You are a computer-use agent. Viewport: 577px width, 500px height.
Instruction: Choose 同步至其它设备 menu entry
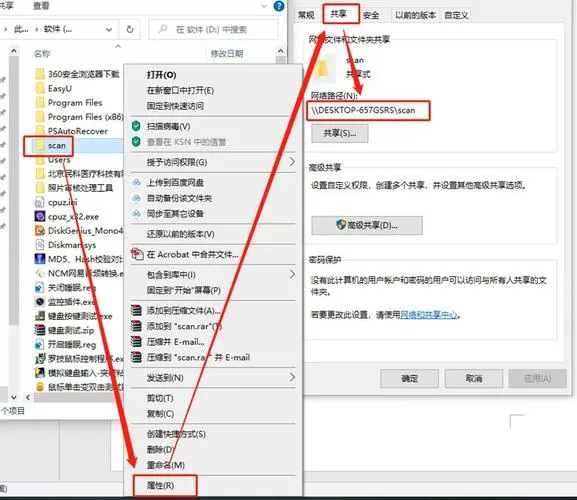[175, 214]
